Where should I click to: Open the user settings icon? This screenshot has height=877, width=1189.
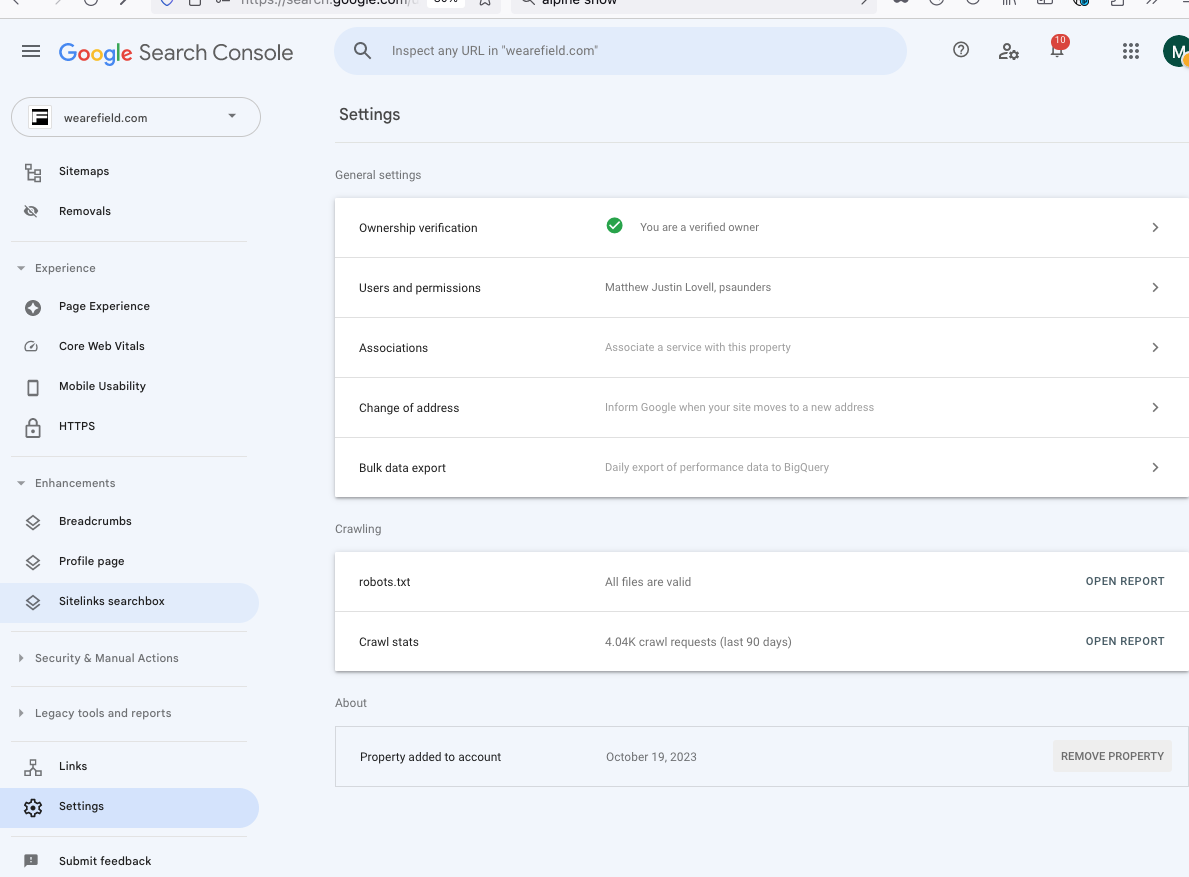[x=1008, y=51]
